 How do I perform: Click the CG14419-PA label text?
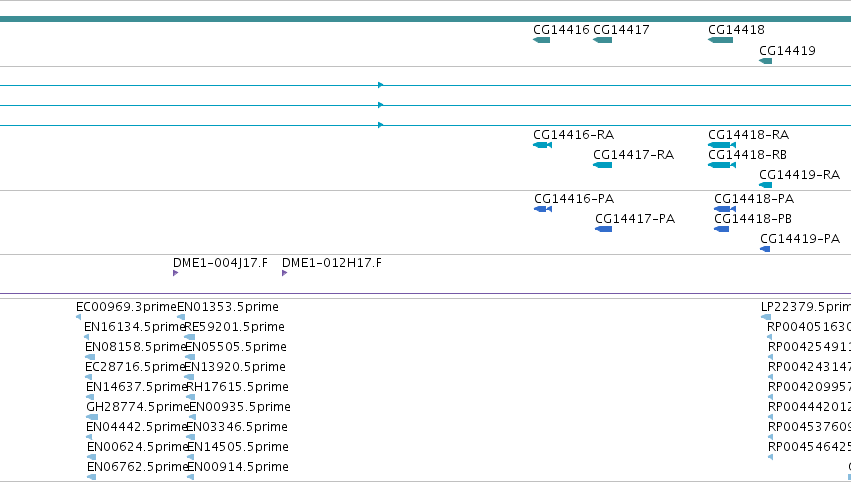click(x=800, y=239)
